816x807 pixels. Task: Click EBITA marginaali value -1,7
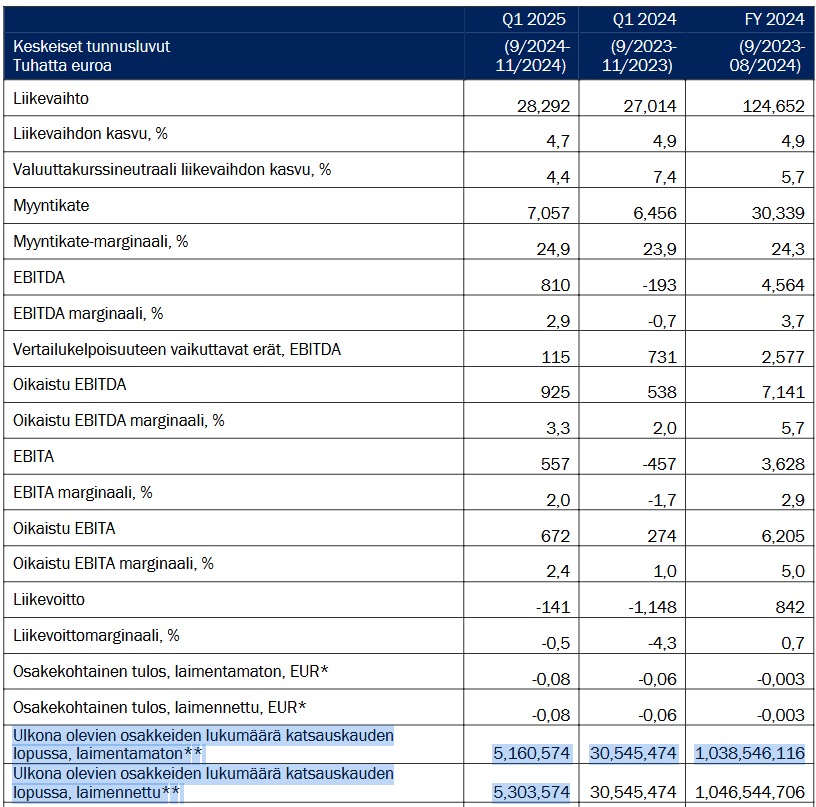(x=662, y=500)
